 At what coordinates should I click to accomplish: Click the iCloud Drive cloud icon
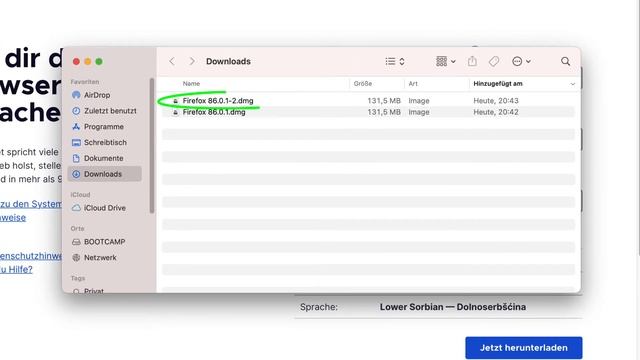[76, 208]
